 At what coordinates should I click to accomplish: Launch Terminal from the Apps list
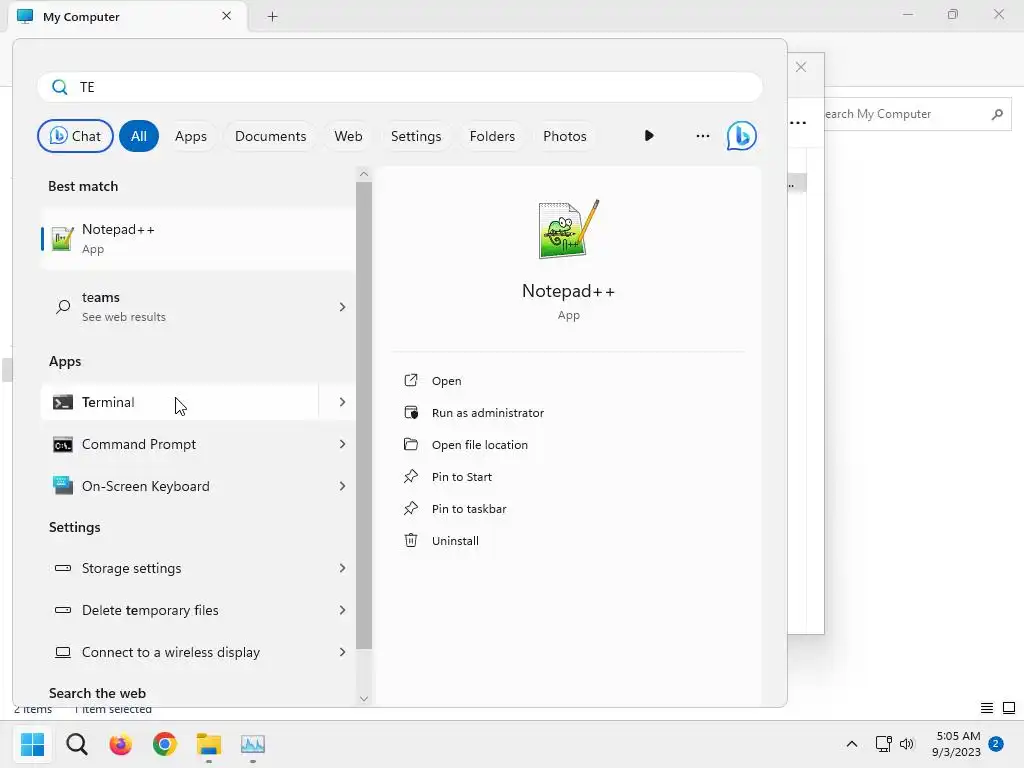[x=180, y=402]
